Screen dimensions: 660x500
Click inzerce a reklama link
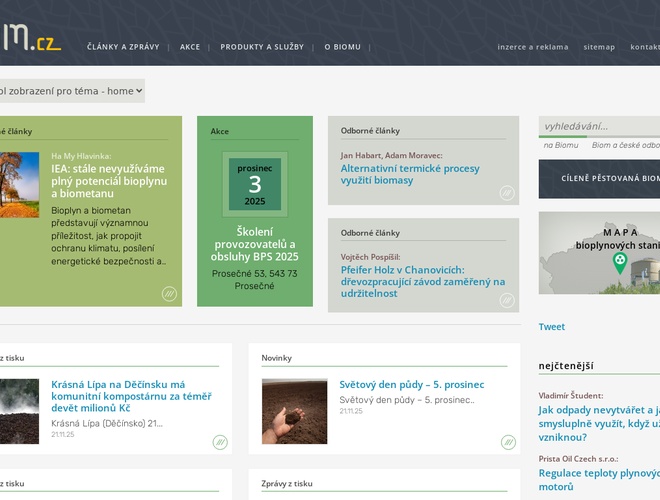point(533,47)
